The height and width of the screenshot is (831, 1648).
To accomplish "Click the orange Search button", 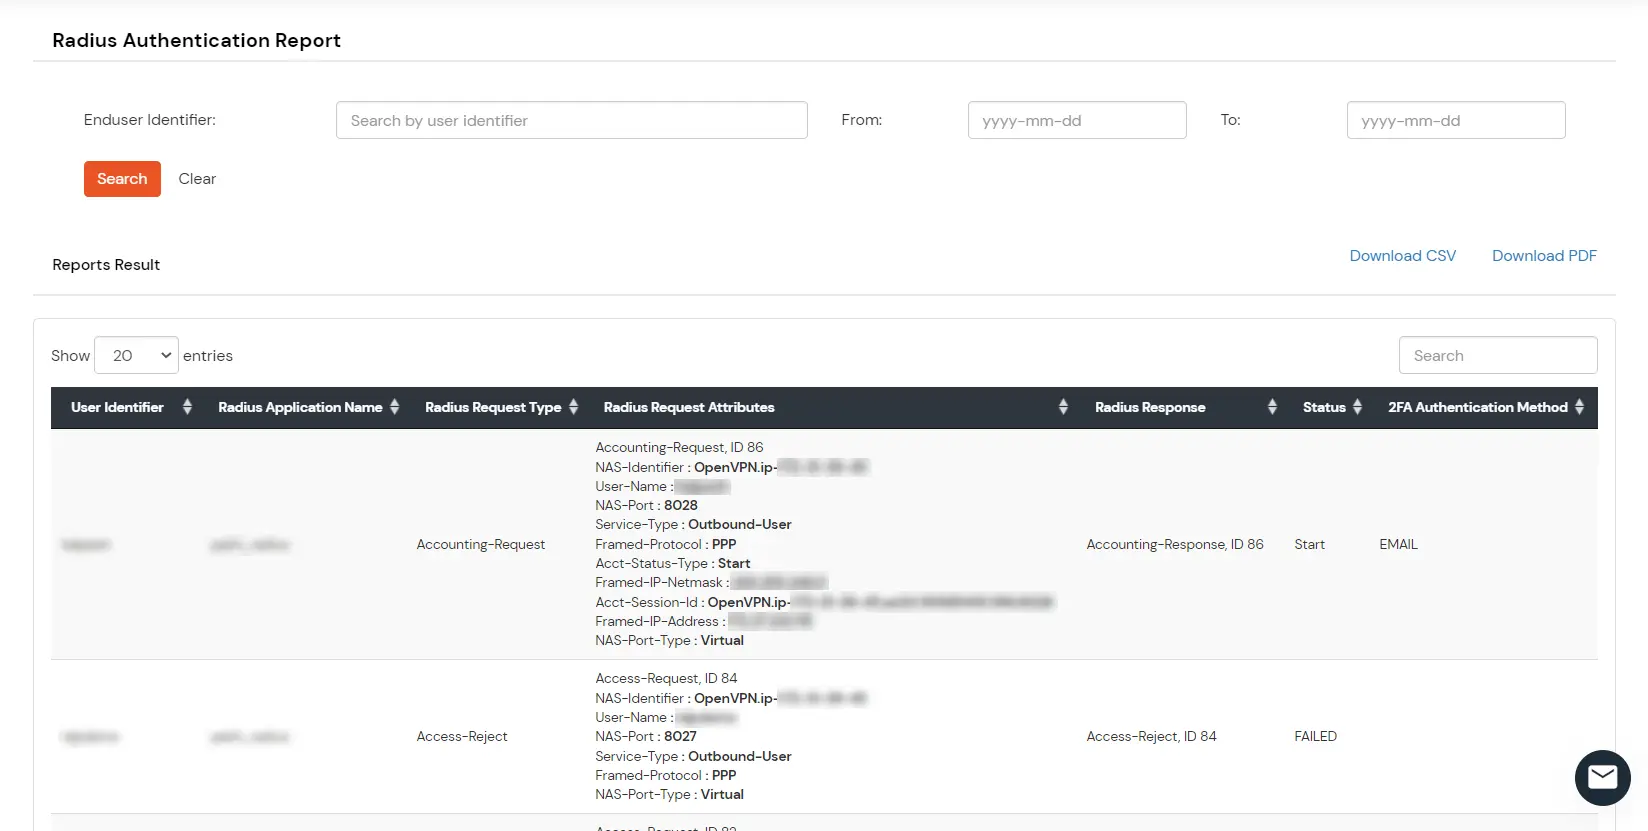I will [x=122, y=179].
